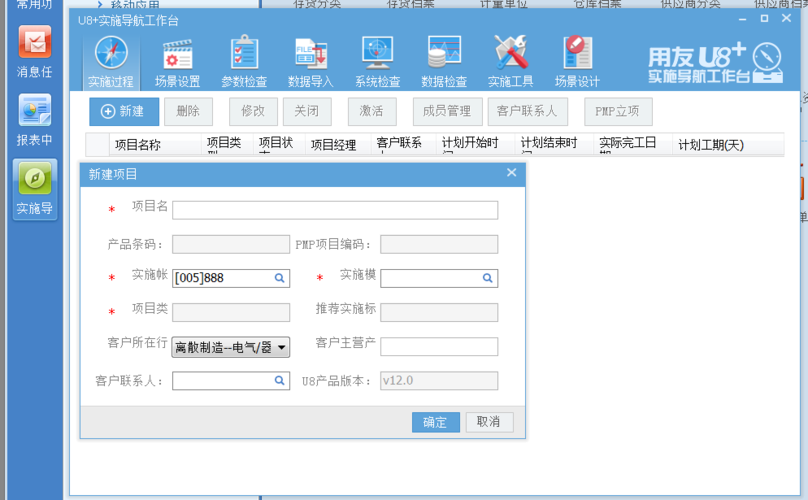Focus the 客户主营产 input field
Image resolution: width=808 pixels, height=500 pixels.
tap(439, 346)
